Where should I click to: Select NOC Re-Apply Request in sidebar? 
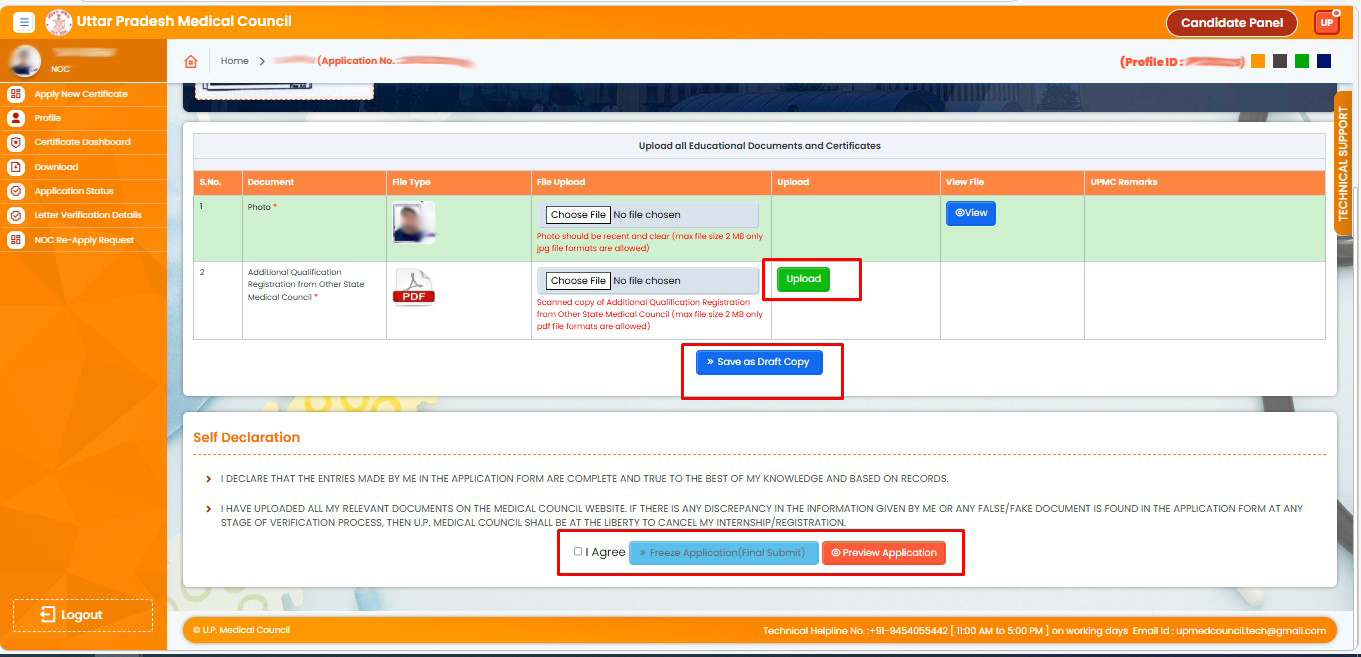[84, 240]
